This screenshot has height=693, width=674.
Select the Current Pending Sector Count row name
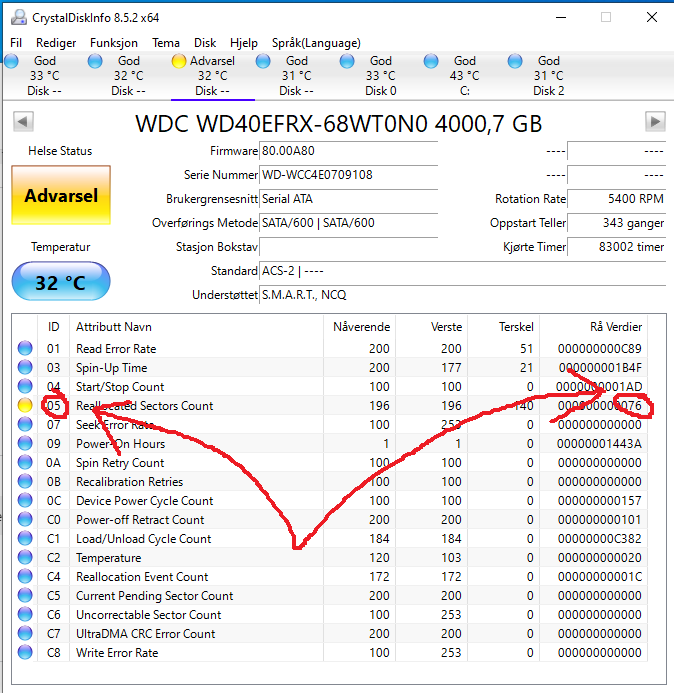154,596
